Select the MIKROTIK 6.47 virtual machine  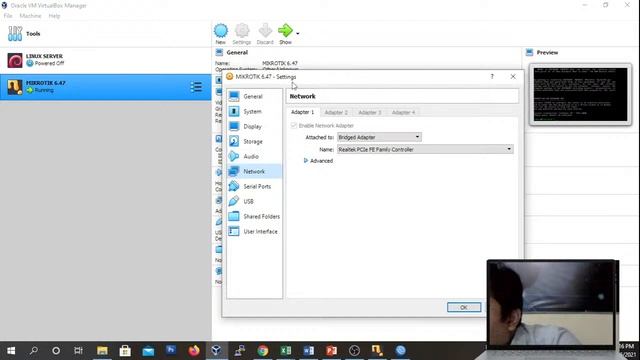(x=105, y=87)
